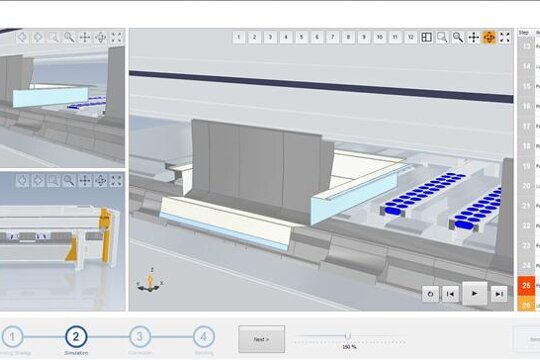Fit main viewport to full view

505,37
